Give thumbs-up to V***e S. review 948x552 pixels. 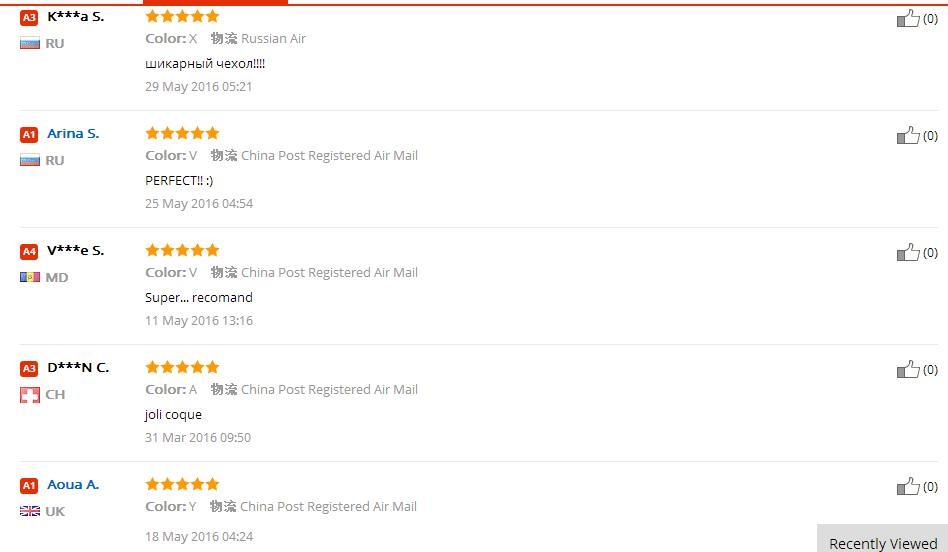907,252
